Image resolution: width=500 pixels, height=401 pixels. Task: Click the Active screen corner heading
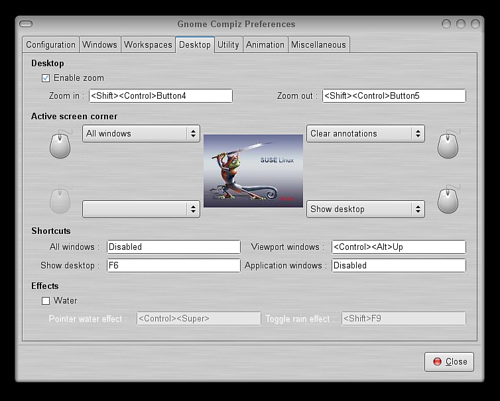tap(74, 116)
